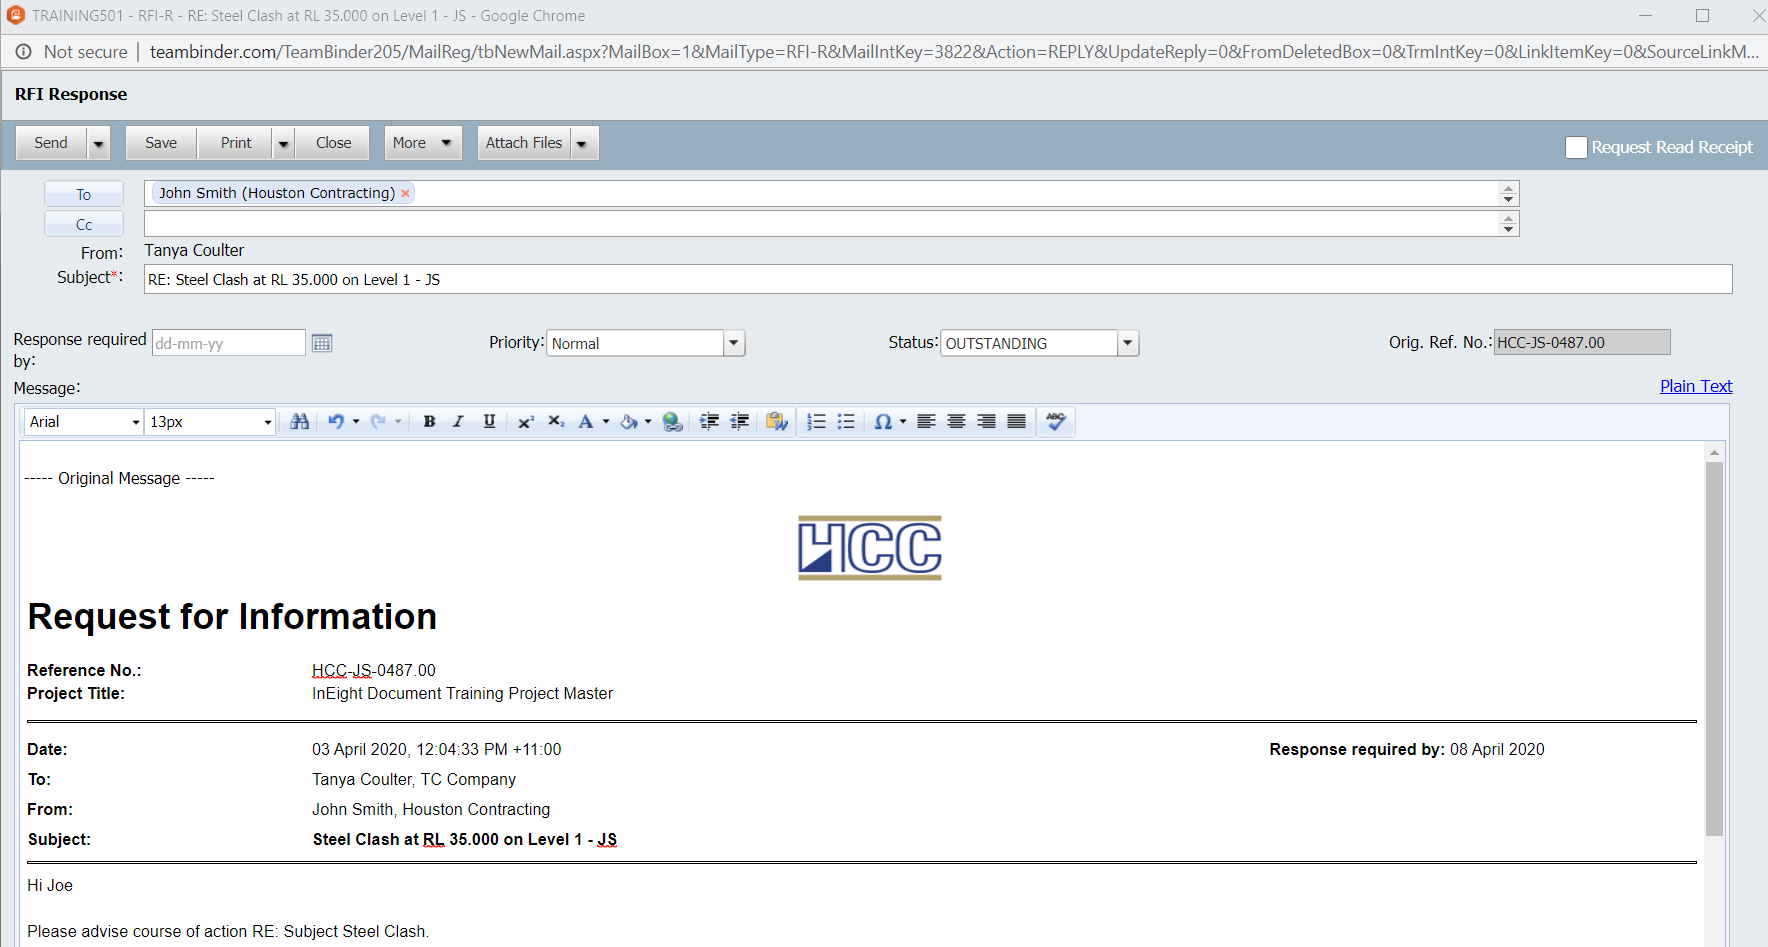Open the Priority dropdown
This screenshot has height=947, width=1768.
[x=733, y=342]
